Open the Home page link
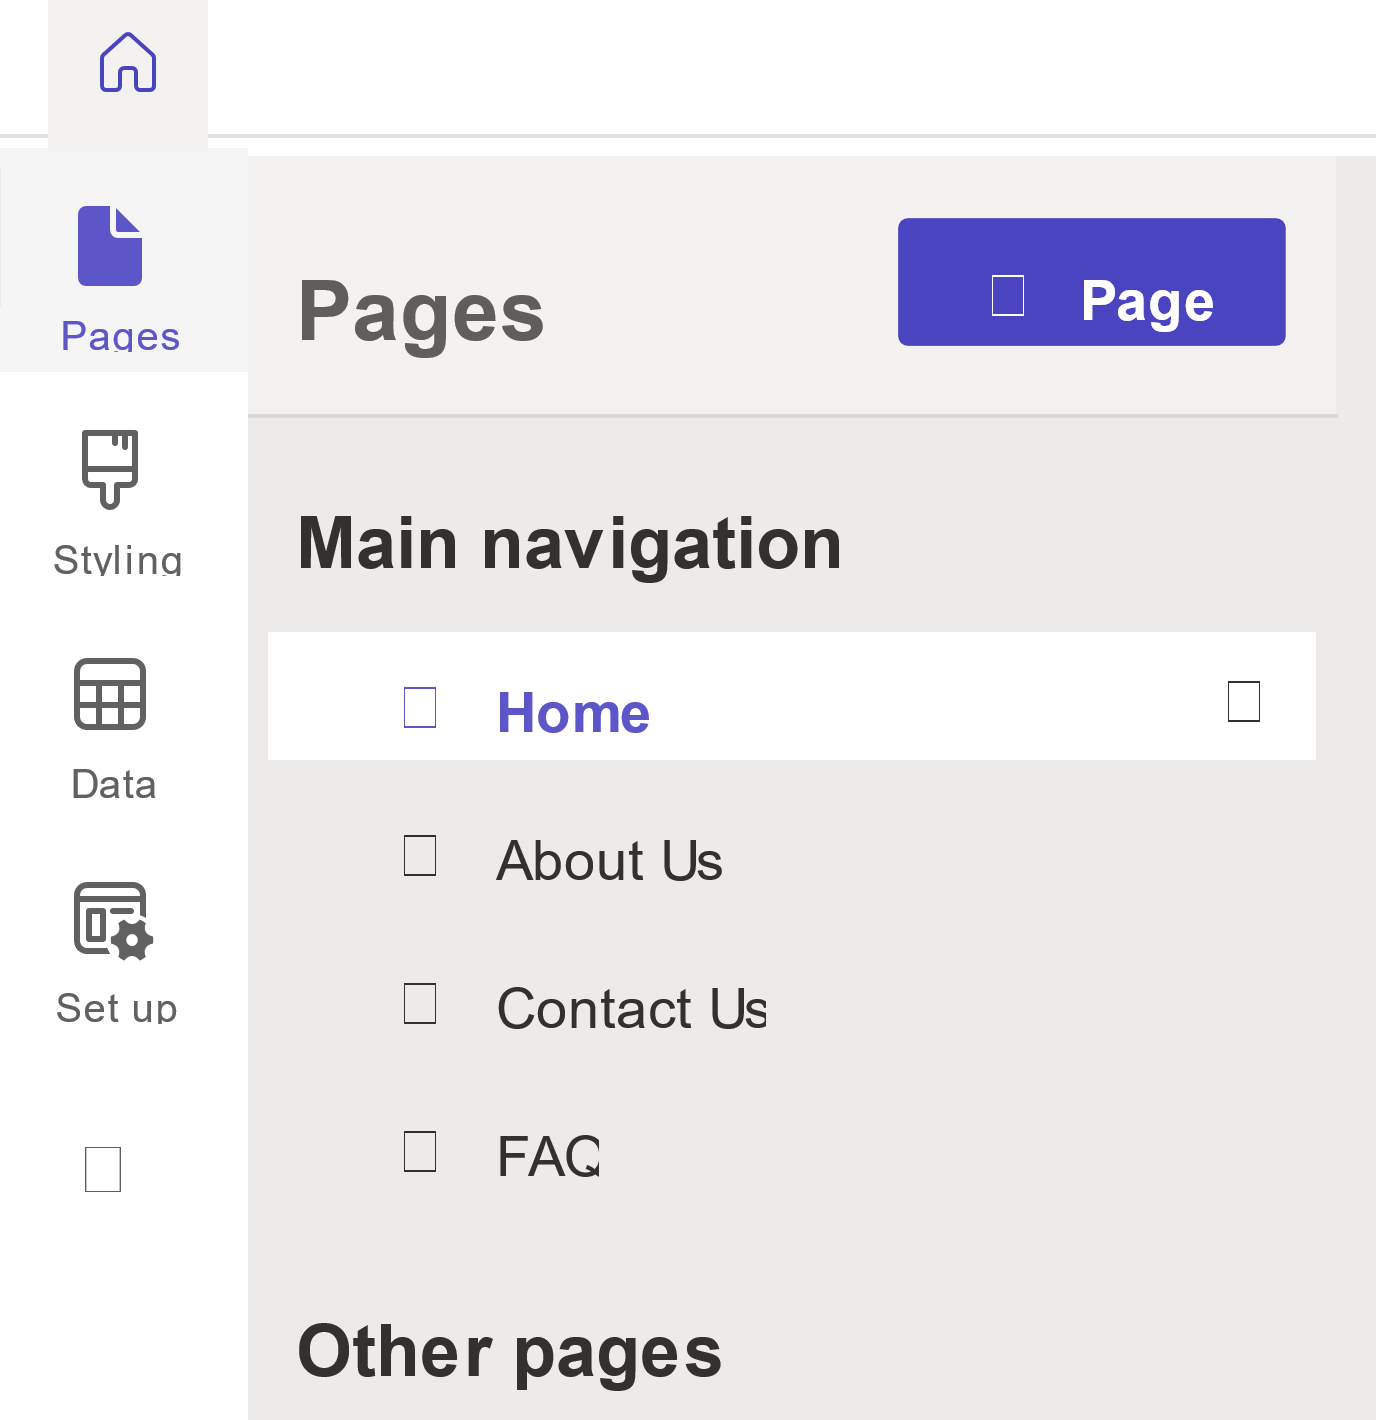 point(574,712)
